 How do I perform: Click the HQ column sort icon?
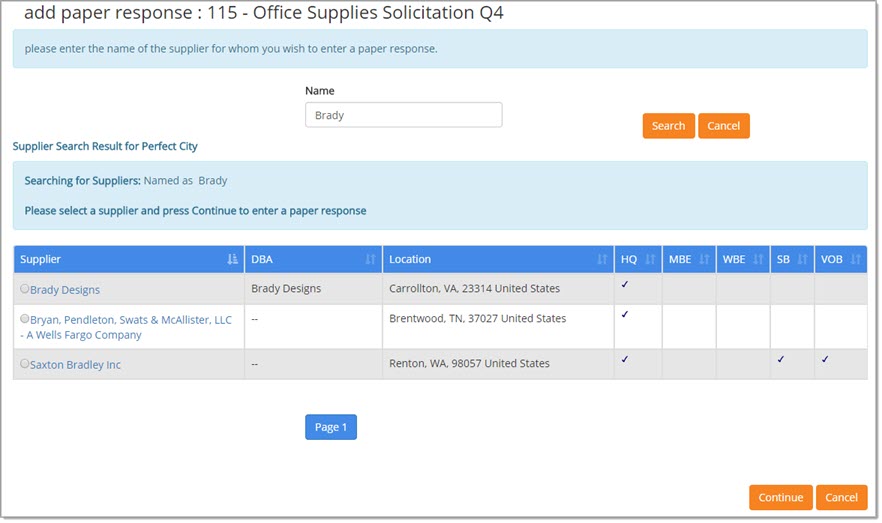[650, 260]
